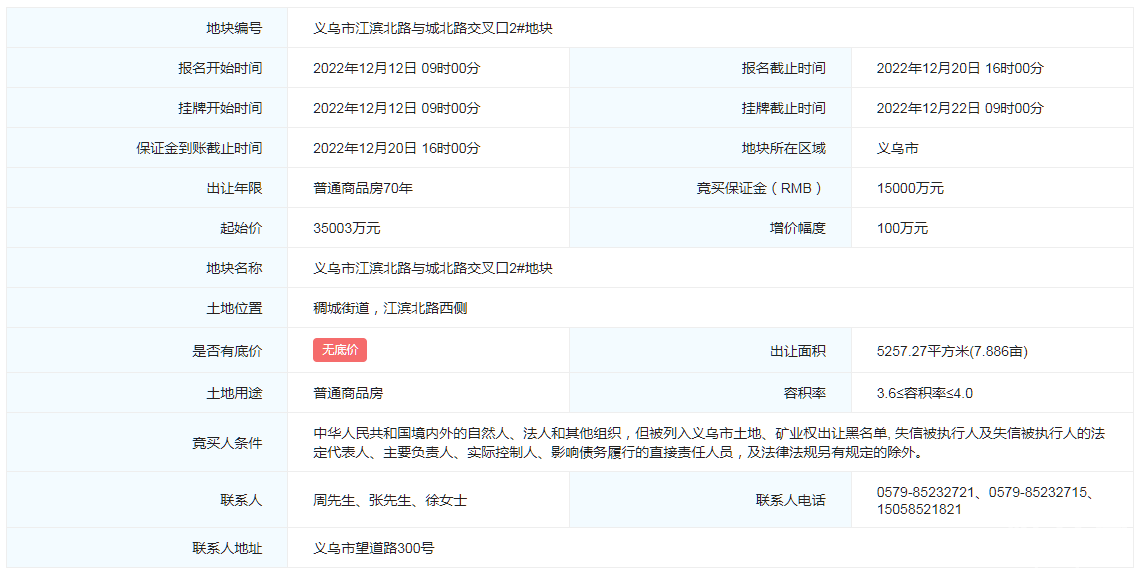Viewport: 1143px width, 577px height.
Task: Select the 100万元 bid increment value
Action: pos(901,228)
